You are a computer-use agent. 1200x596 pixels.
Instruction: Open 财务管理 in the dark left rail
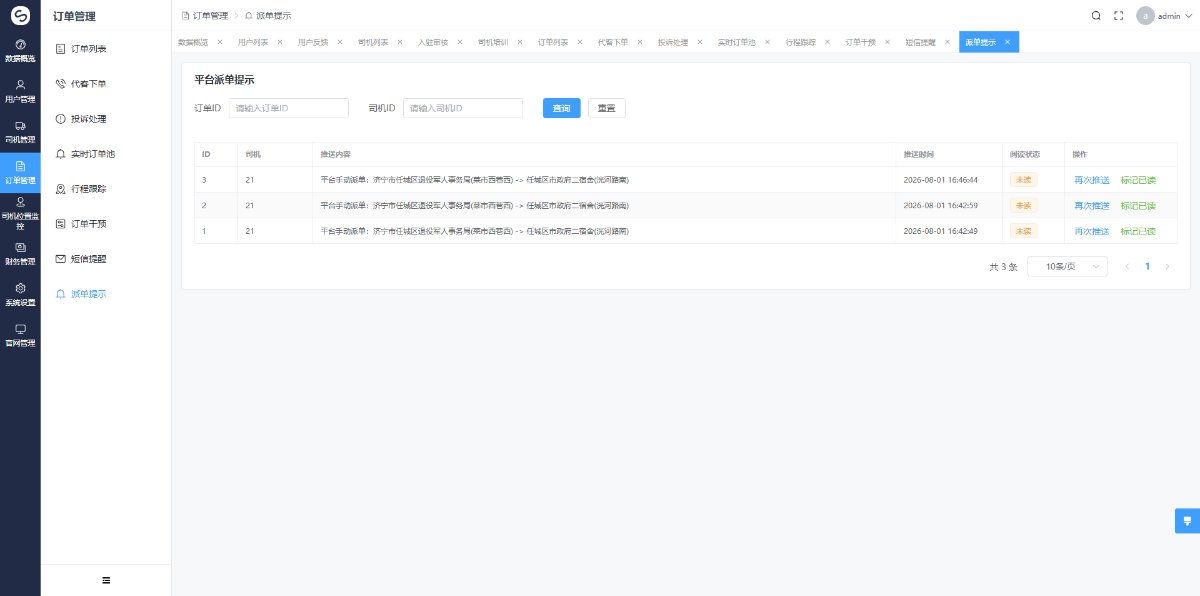tap(20, 254)
